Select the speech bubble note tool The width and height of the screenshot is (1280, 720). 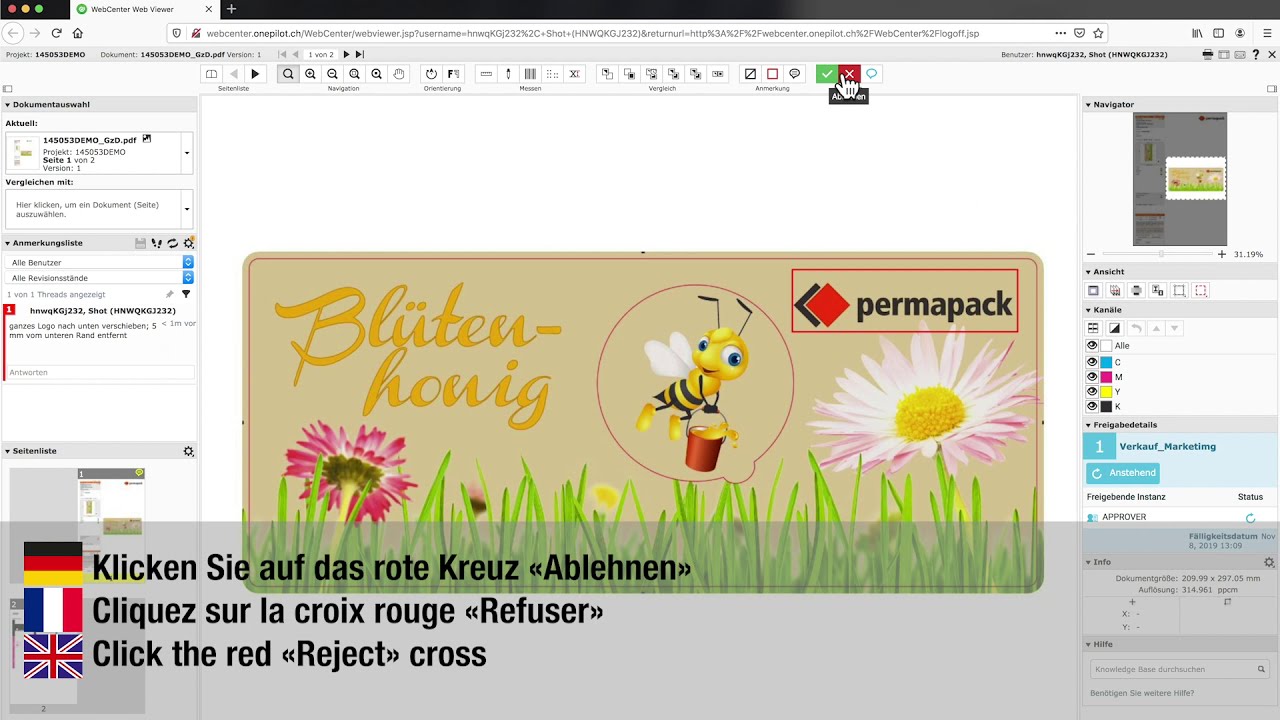(x=795, y=74)
